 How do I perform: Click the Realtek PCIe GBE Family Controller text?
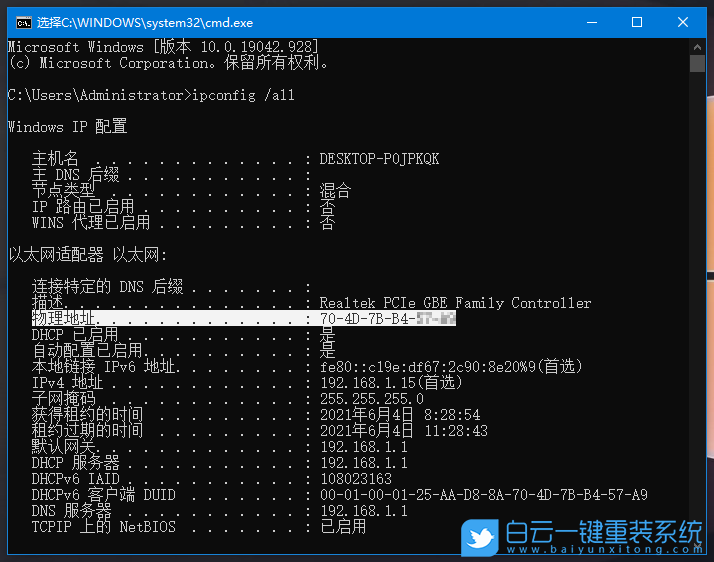(455, 303)
